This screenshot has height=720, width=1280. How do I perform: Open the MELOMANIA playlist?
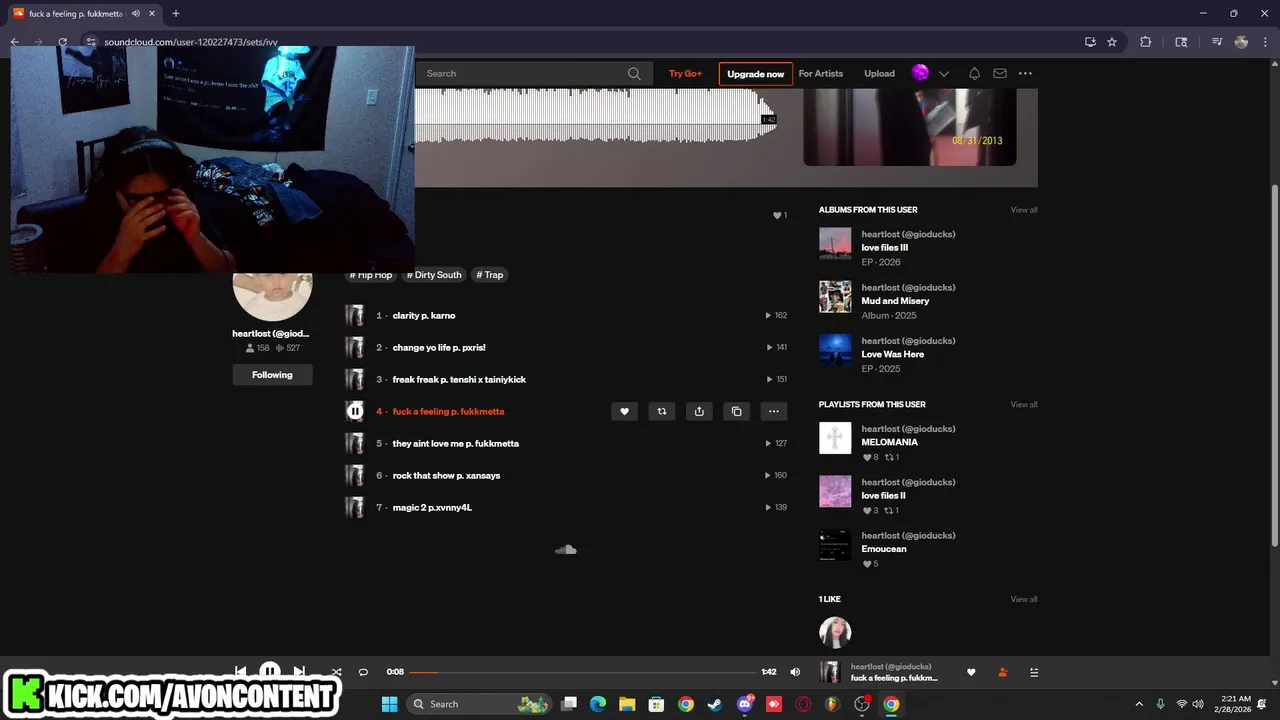point(890,442)
